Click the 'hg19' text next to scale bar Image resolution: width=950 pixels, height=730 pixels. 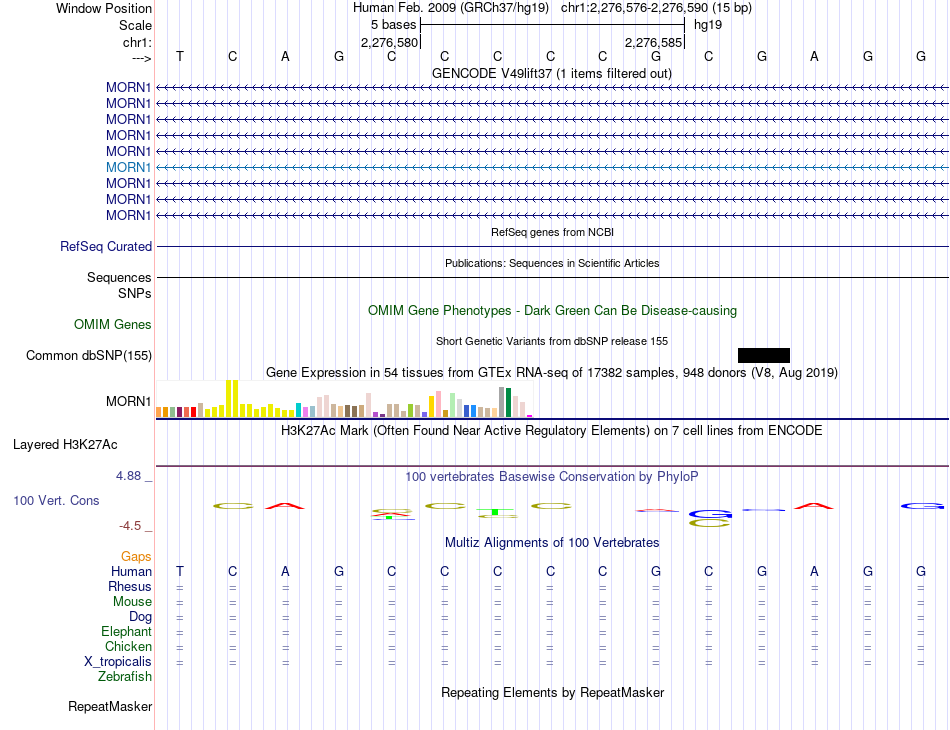click(708, 25)
